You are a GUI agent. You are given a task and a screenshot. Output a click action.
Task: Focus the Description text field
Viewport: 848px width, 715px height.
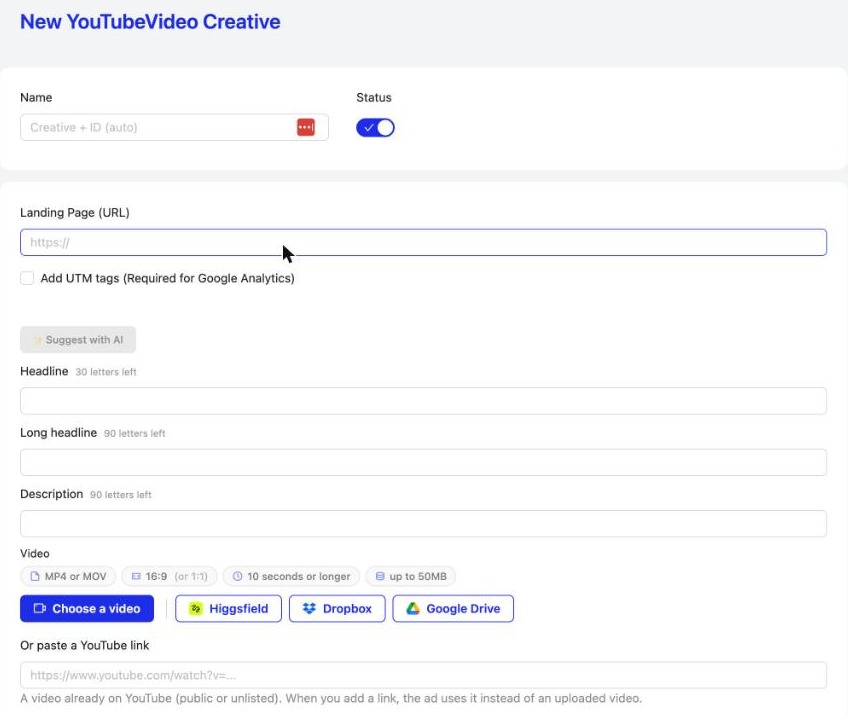click(x=423, y=524)
